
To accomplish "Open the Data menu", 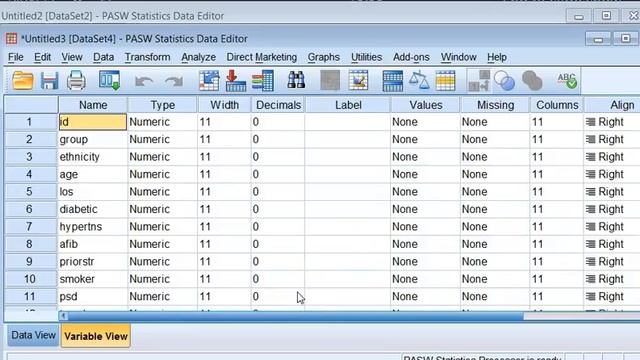I will tap(103, 57).
